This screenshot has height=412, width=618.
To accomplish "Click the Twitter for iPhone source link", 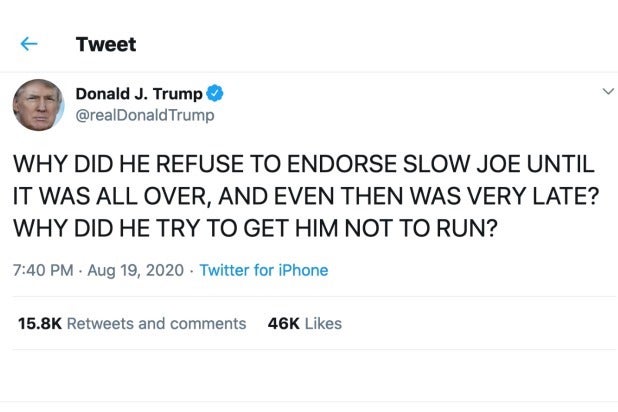I will tap(264, 270).
